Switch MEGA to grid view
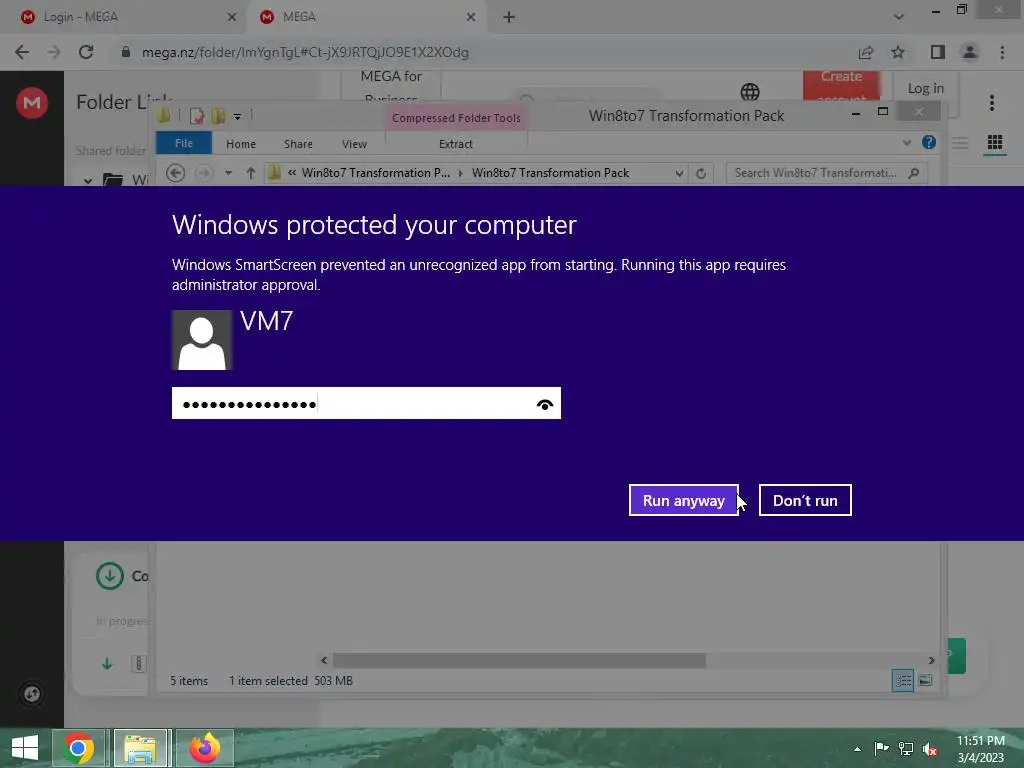 tap(995, 142)
